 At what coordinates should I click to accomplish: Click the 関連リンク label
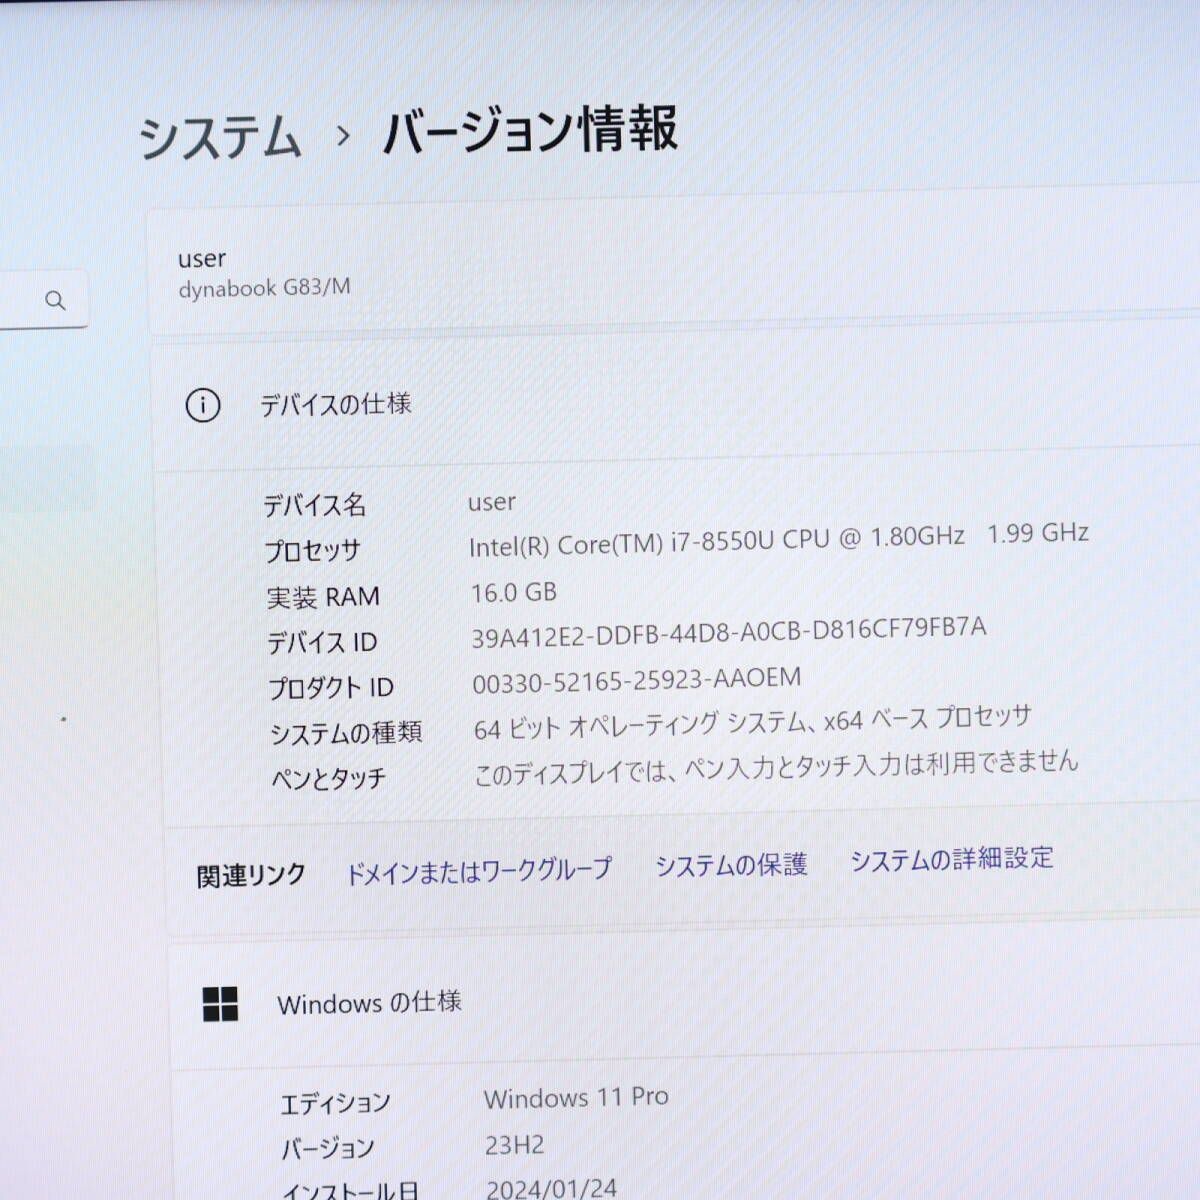click(x=251, y=876)
